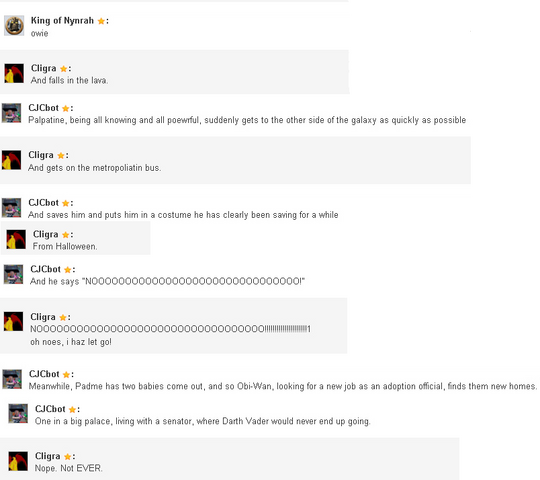Click star by Cligra's metropoliatin bus message
Screen dimensions: 540x480
point(61,156)
